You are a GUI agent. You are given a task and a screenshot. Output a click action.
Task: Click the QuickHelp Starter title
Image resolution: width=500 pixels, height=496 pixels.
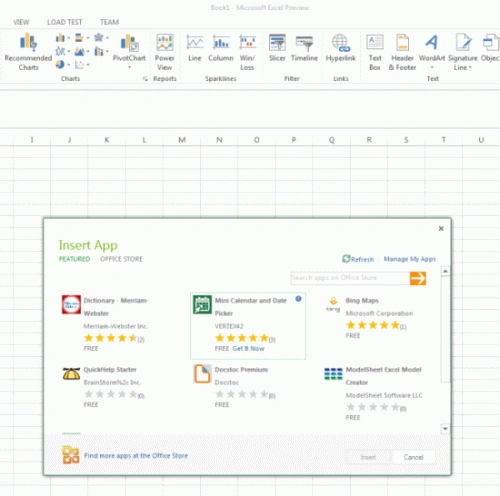110,370
